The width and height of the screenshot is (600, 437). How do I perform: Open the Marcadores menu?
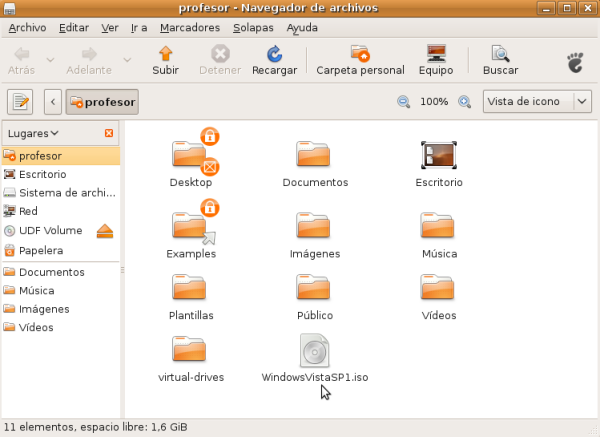(190, 27)
